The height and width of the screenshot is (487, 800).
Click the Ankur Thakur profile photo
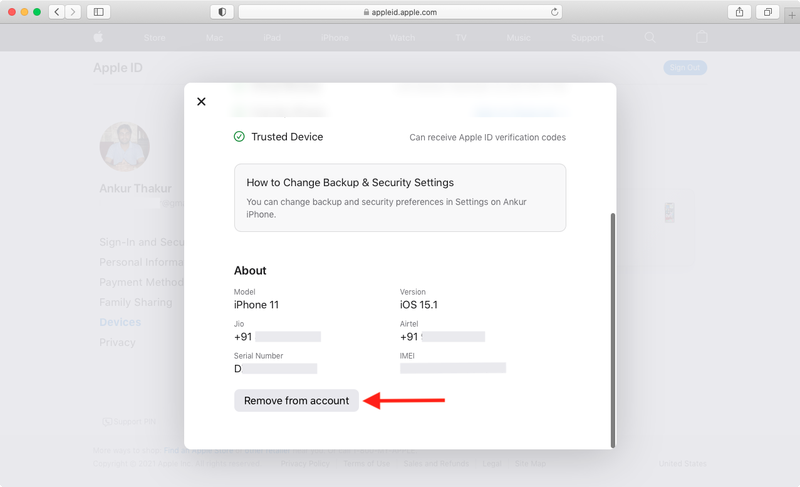pyautogui.click(x=124, y=147)
